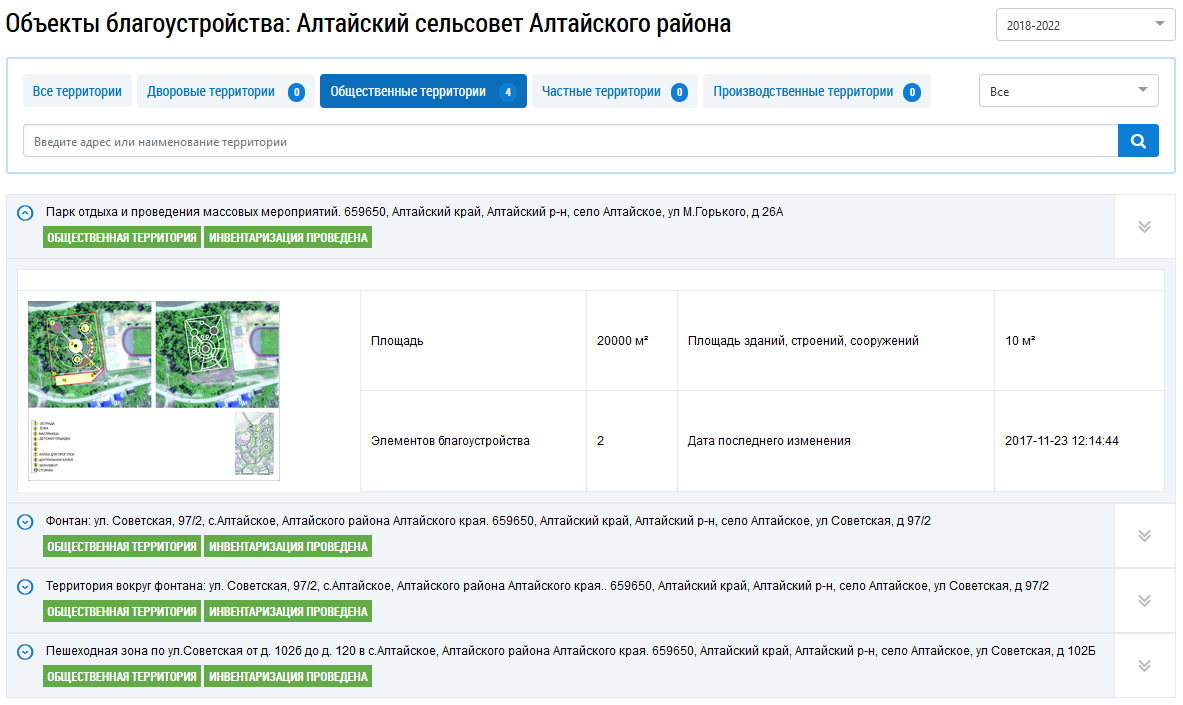The height and width of the screenshot is (705, 1183).
Task: Open the park plan thumbnail with red outline
Action: (x=90, y=354)
